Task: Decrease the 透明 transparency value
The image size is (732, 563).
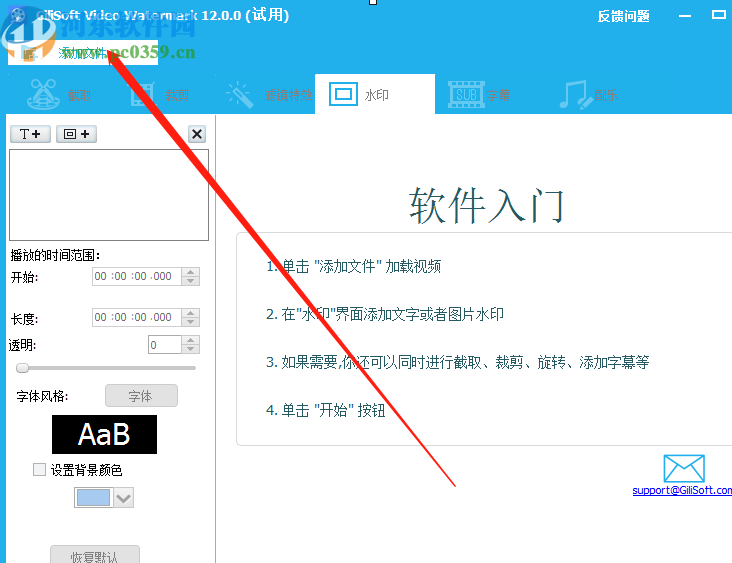Action: click(x=190, y=350)
